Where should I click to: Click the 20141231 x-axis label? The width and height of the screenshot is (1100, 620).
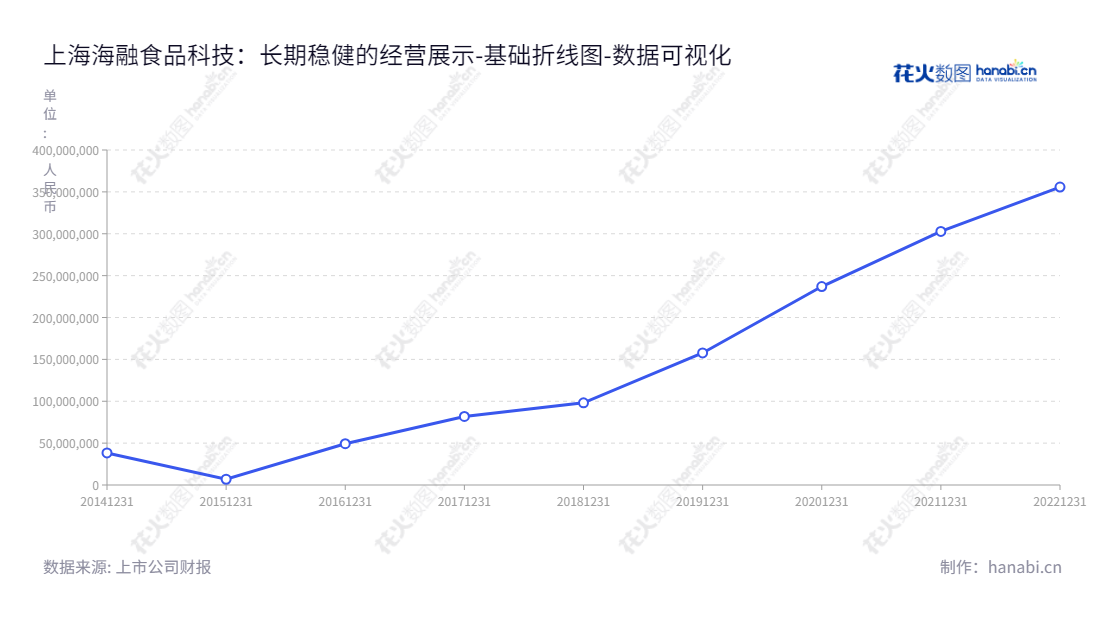107,502
